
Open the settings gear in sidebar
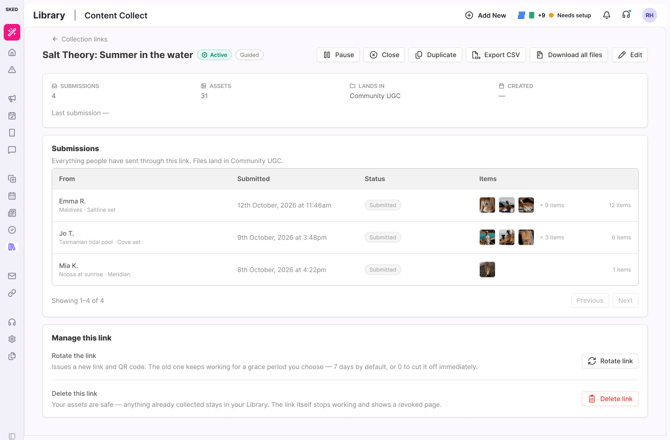[12, 339]
